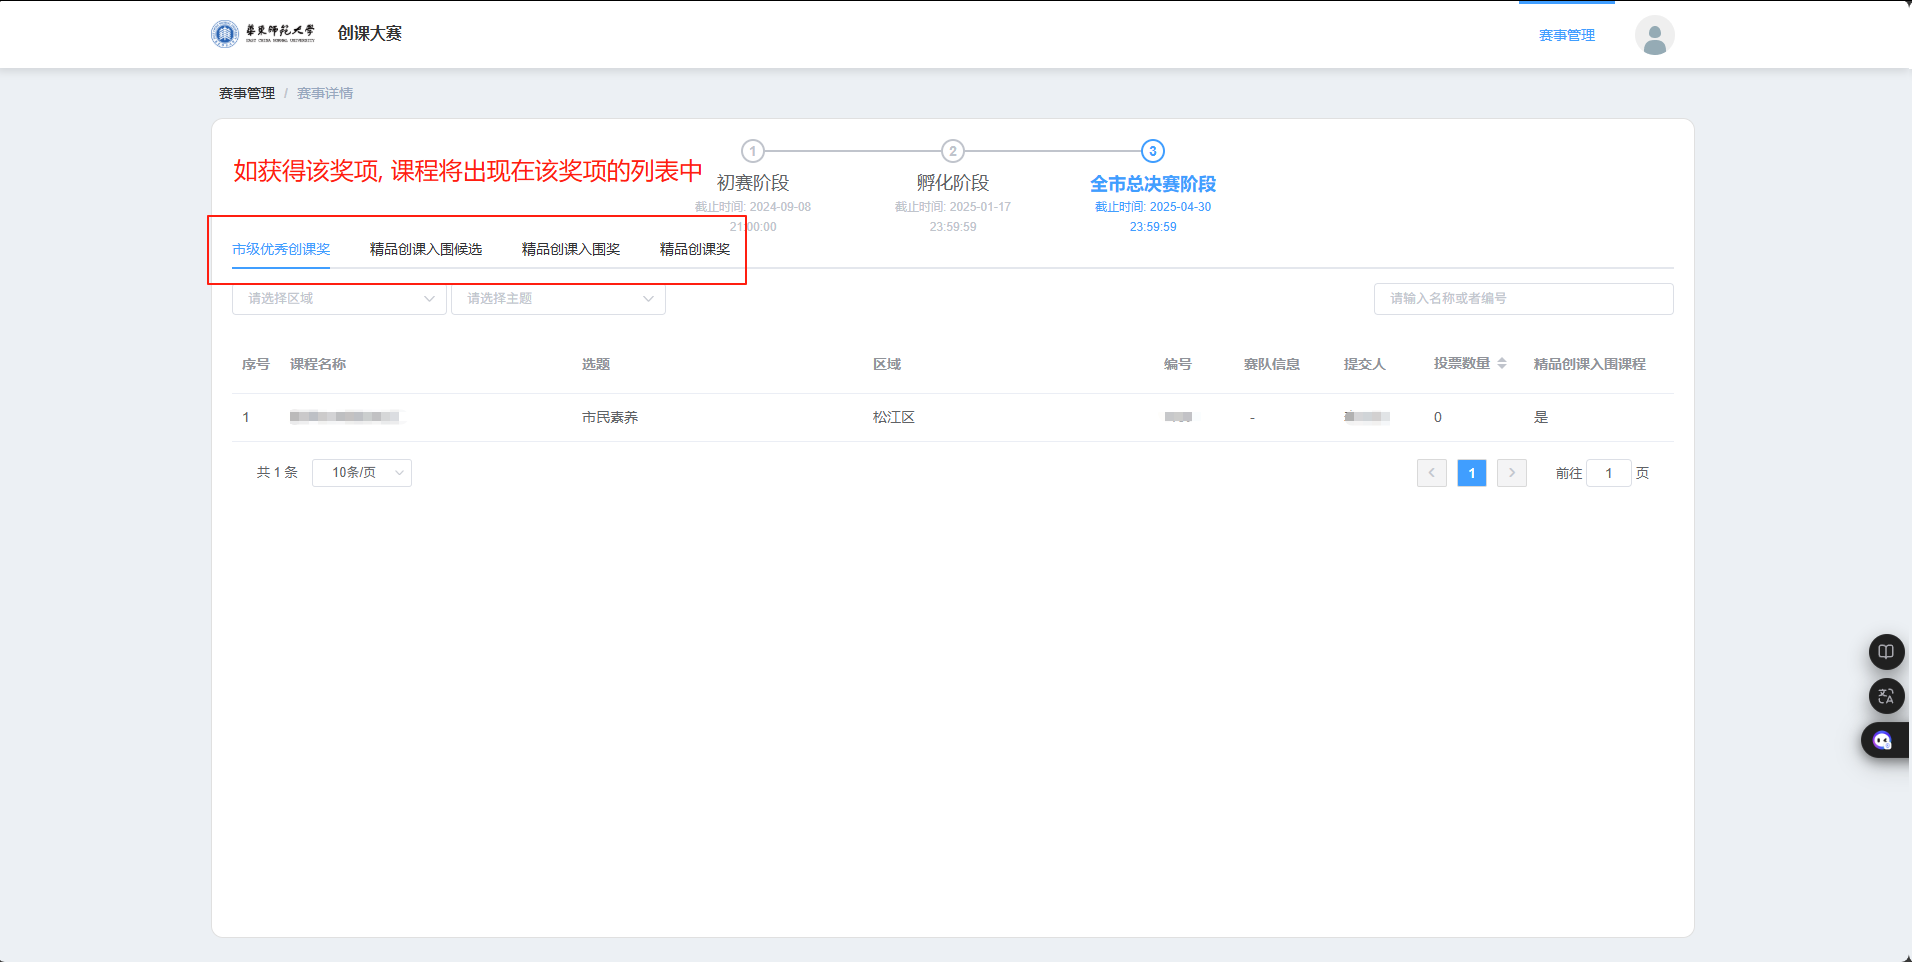Screen dimensions: 1912x962
Task: Open 赛事管理 top navigation menu
Action: pyautogui.click(x=1567, y=36)
